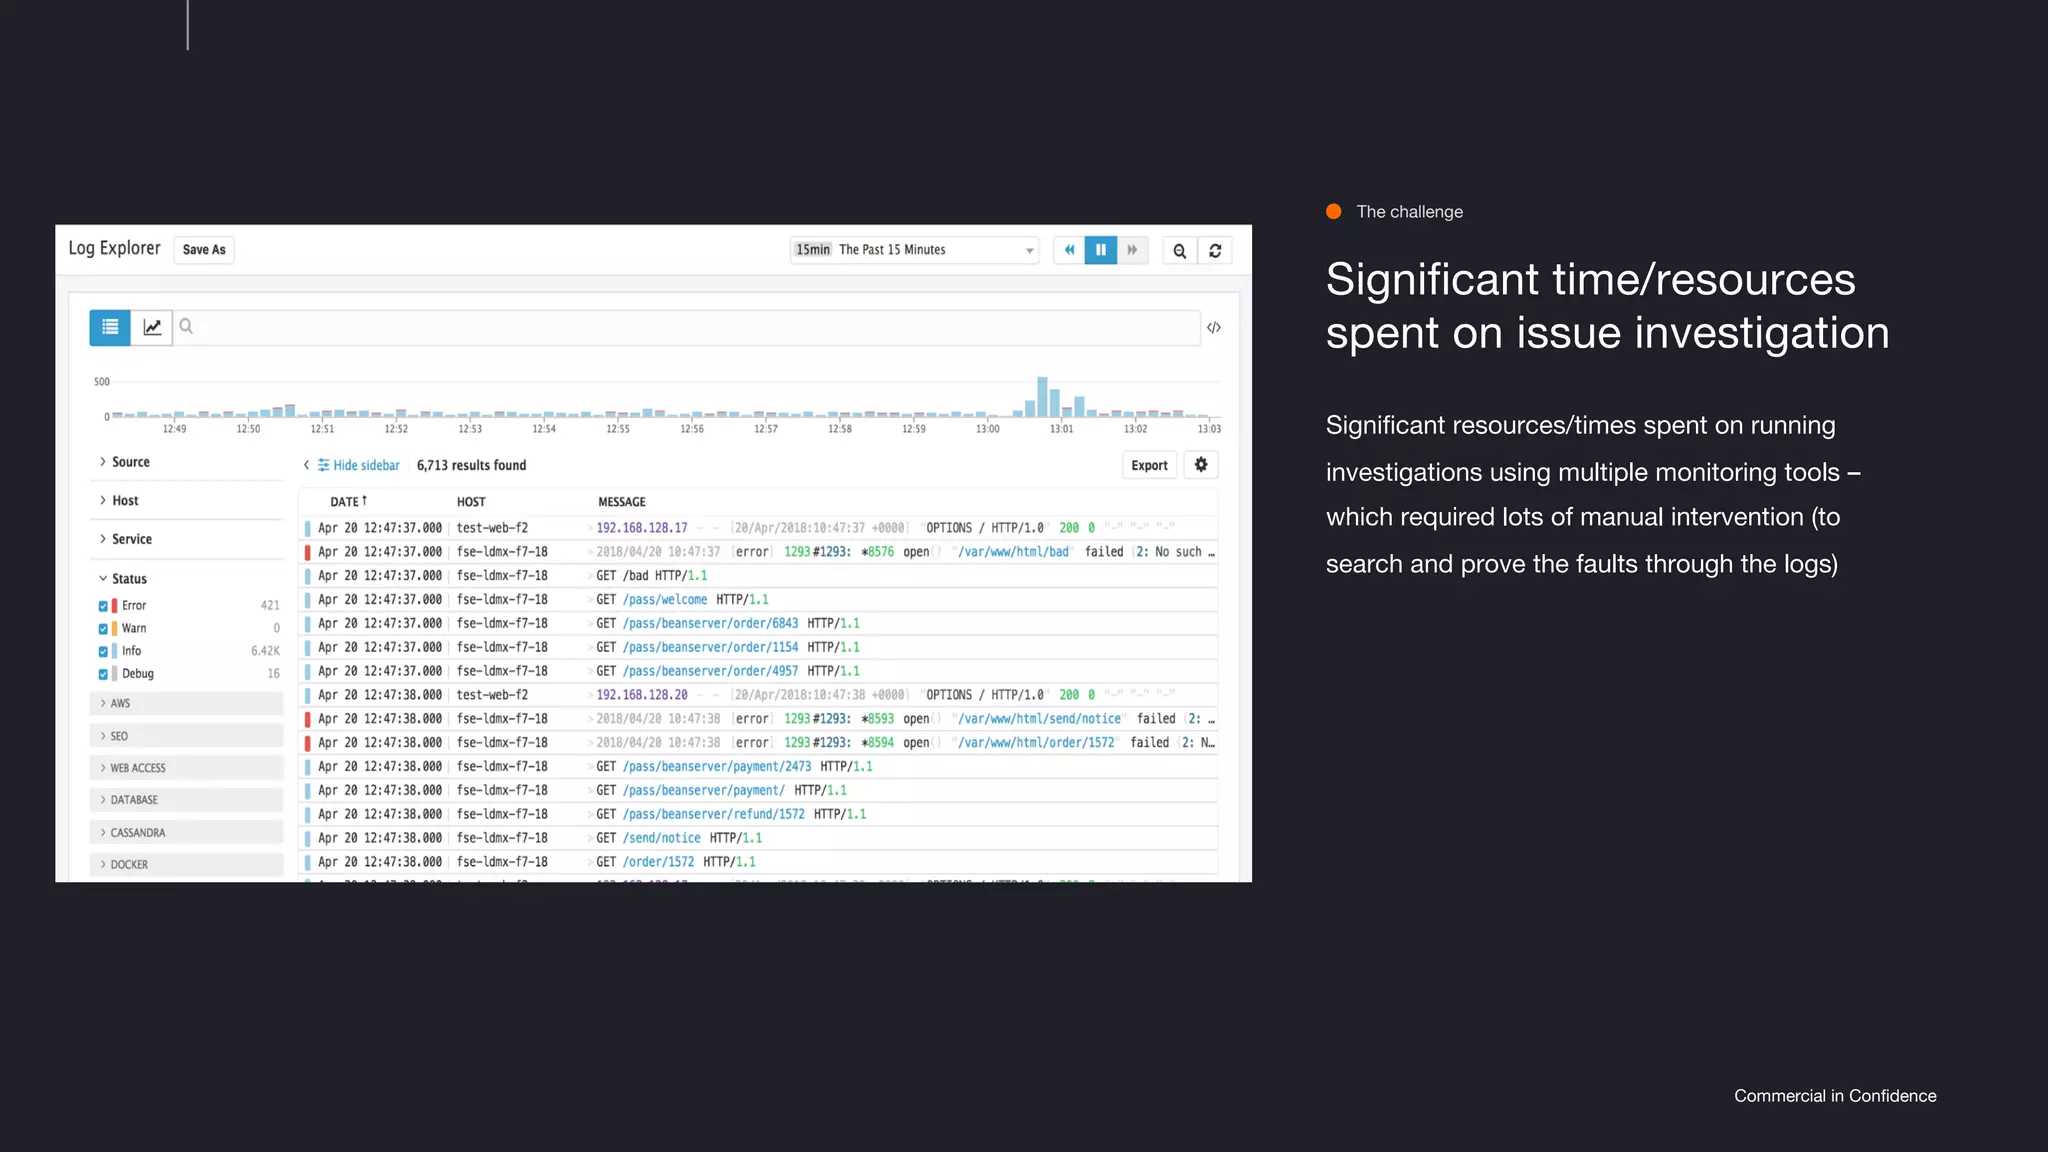Screen dimensions: 2048x1152
Task: Click the Info count 6.42K
Action: 265,651
